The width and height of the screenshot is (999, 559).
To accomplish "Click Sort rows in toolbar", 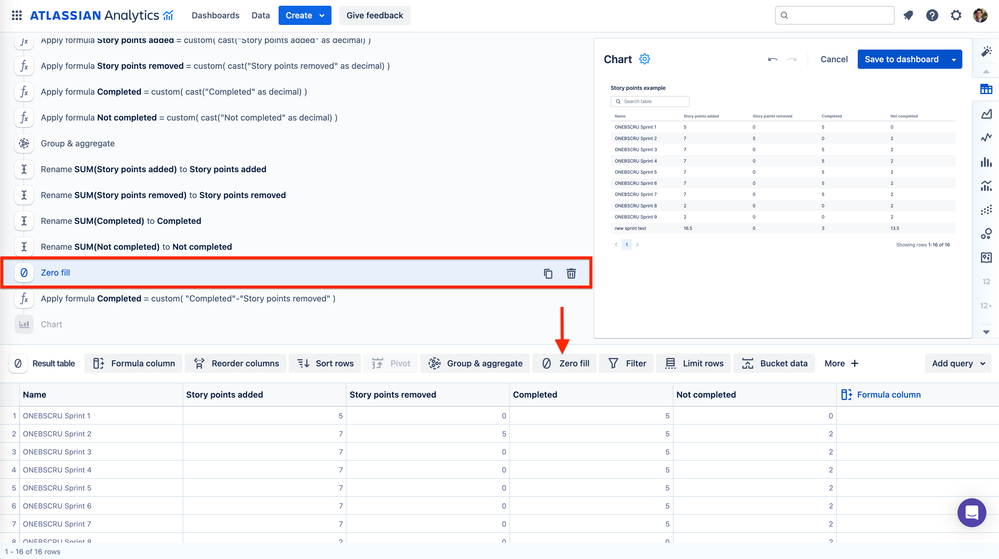I will 326,363.
